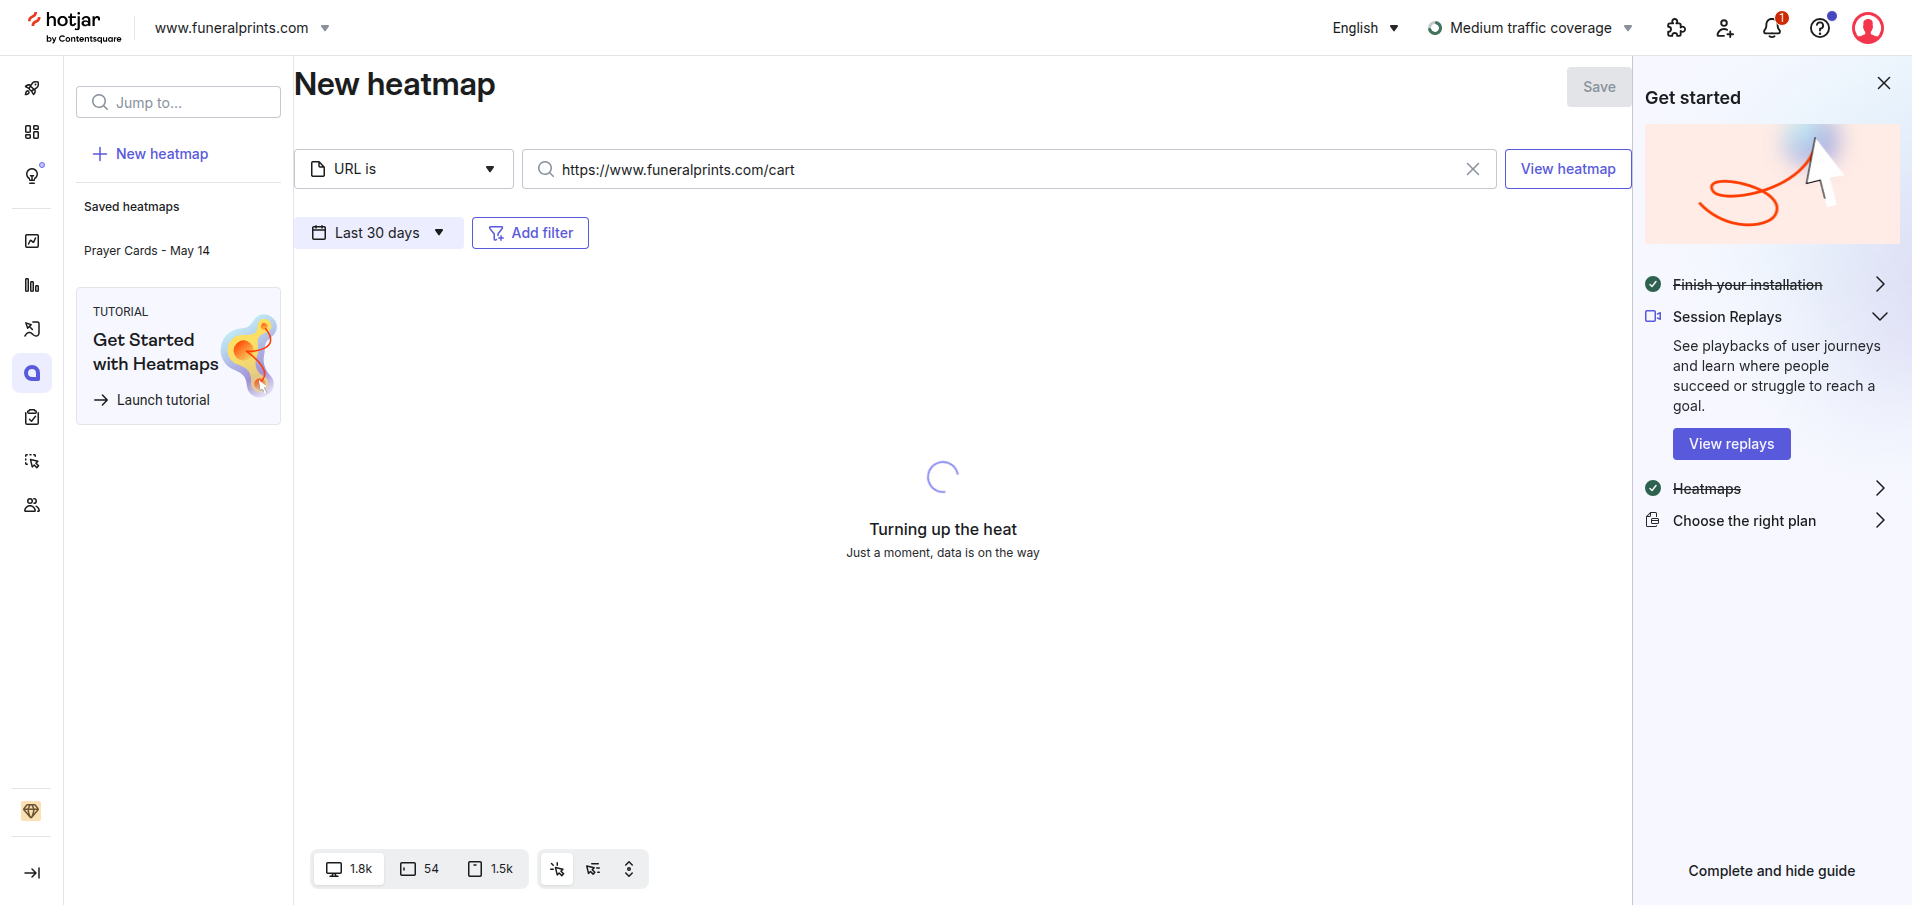Image resolution: width=1912 pixels, height=905 pixels.
Task: Click the View heatmap button
Action: click(x=1567, y=169)
